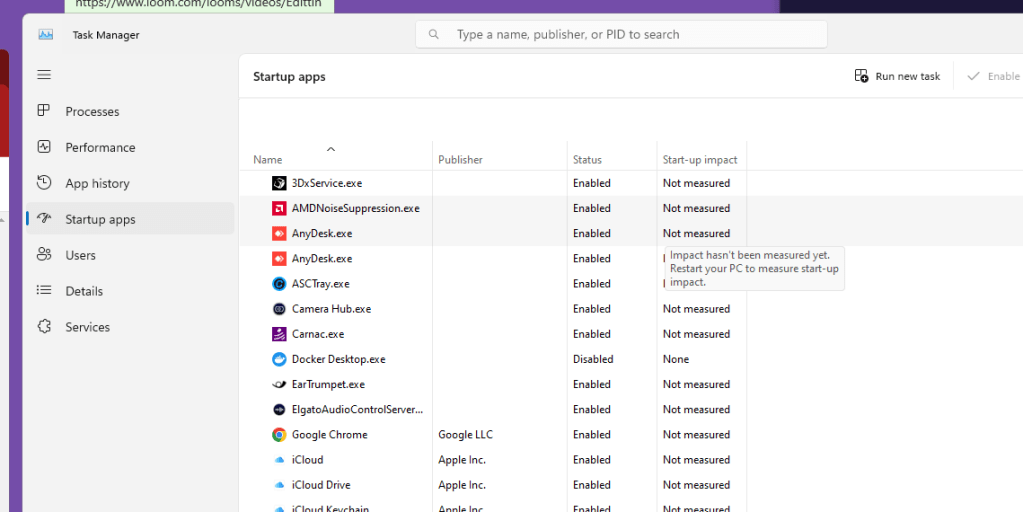
Task: Click Not measured for EarTrumpet.exe
Action: click(696, 385)
